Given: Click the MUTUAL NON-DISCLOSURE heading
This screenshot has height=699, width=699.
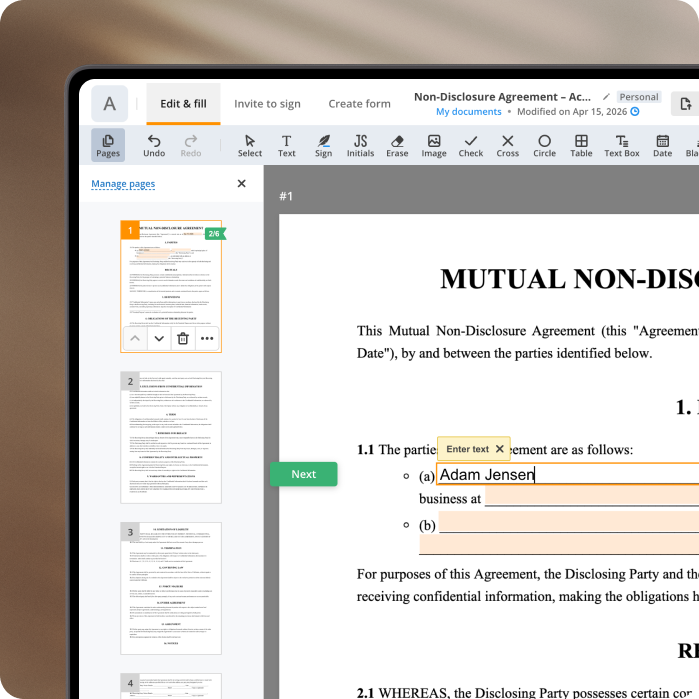Looking at the screenshot, I should click(x=569, y=280).
